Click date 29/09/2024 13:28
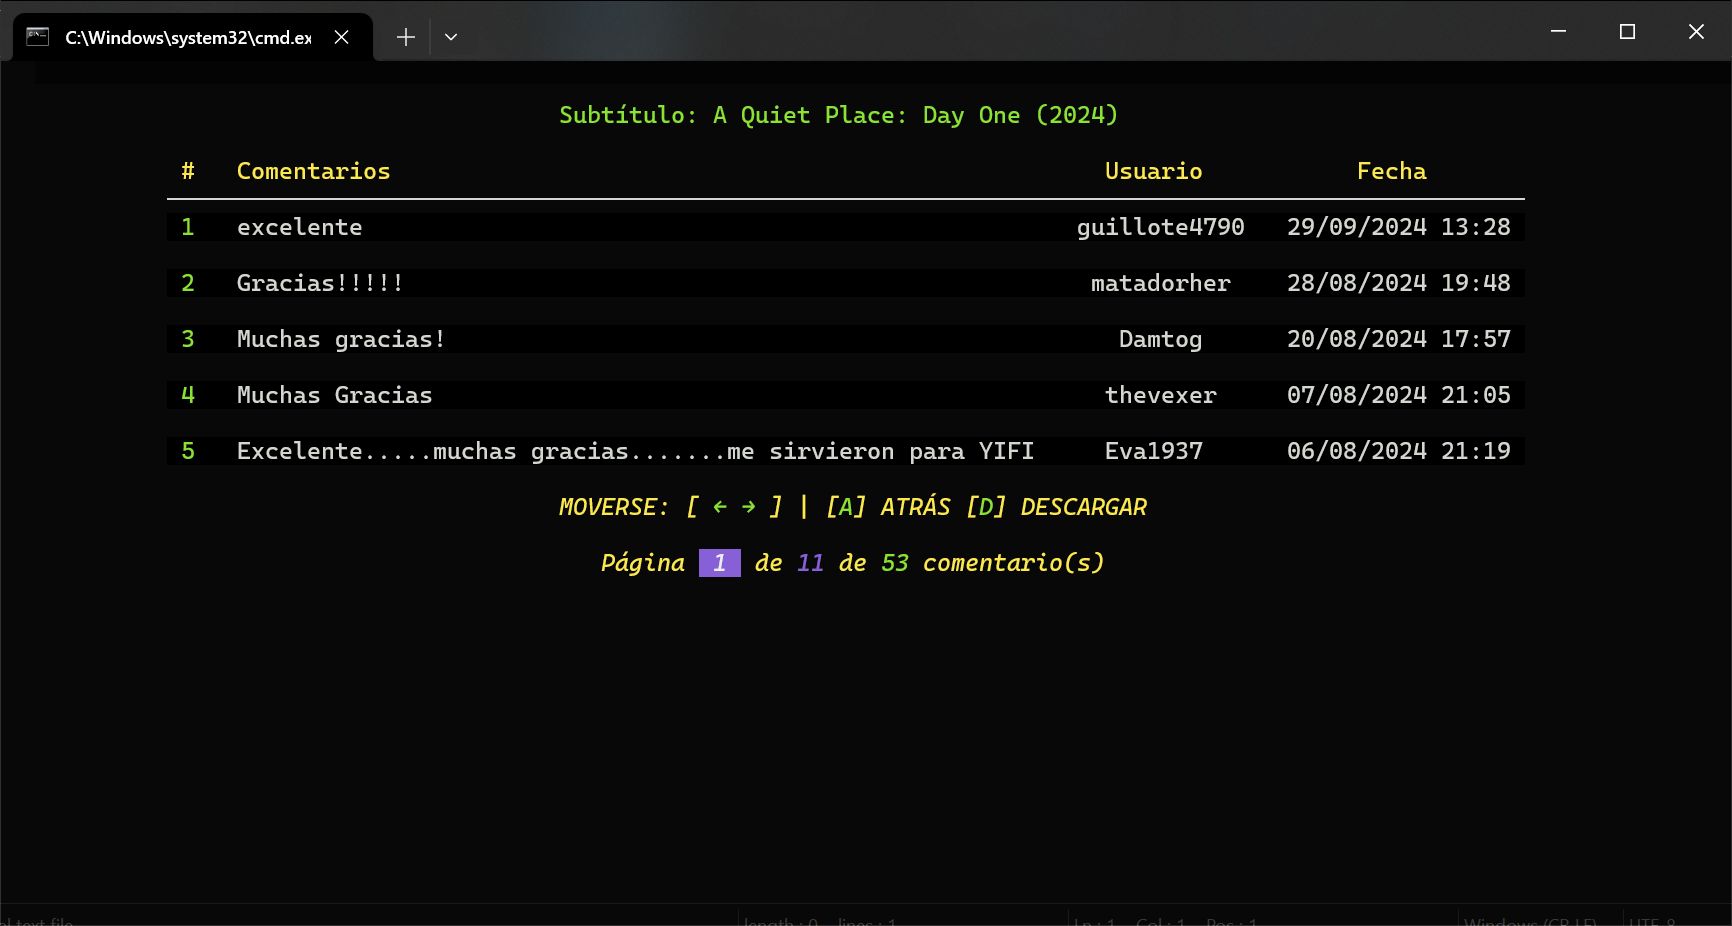The image size is (1732, 926). 1398,227
